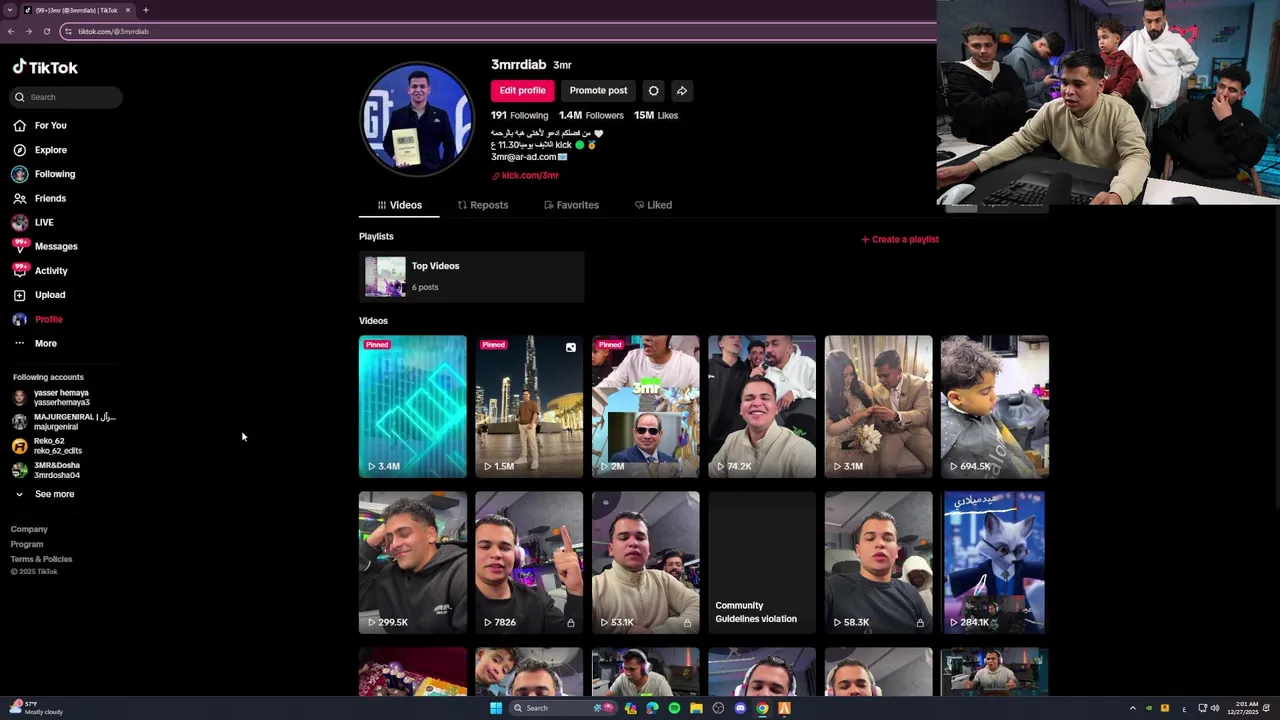Screen dimensions: 1280x720
Task: Open the LIVE section
Action: tap(33, 222)
